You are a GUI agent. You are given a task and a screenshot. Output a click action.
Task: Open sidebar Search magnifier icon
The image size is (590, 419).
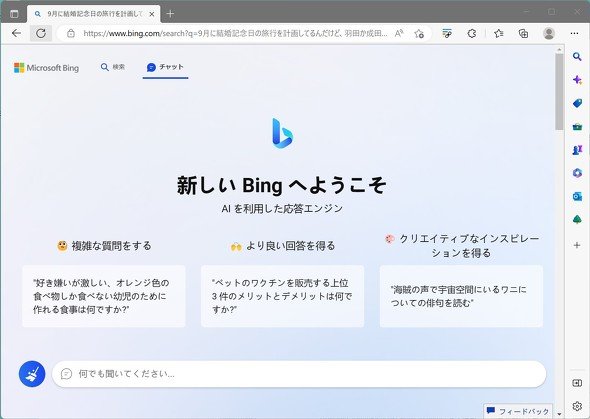pos(577,57)
